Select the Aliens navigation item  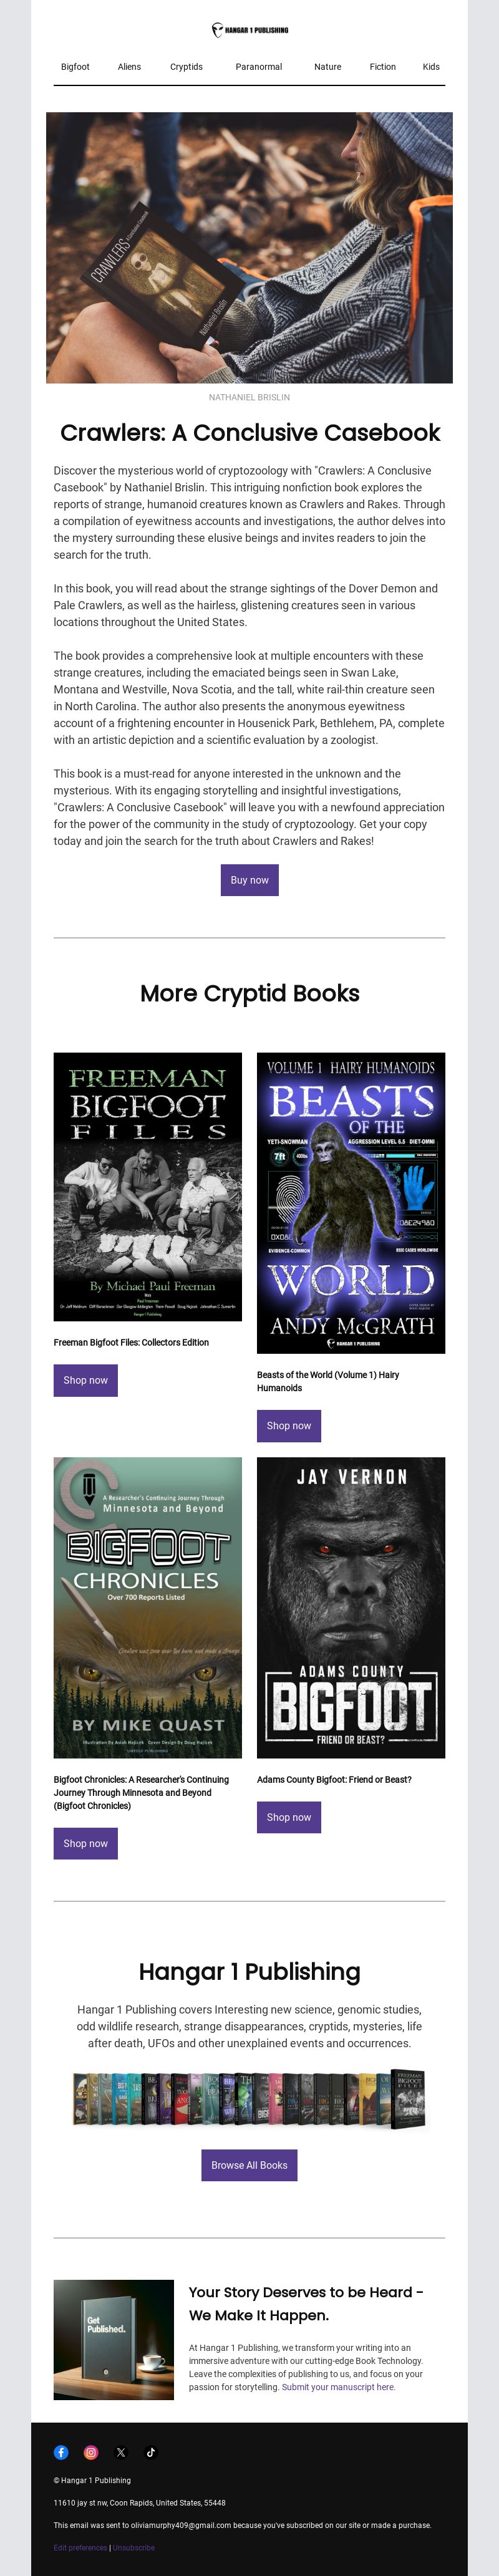[129, 67]
